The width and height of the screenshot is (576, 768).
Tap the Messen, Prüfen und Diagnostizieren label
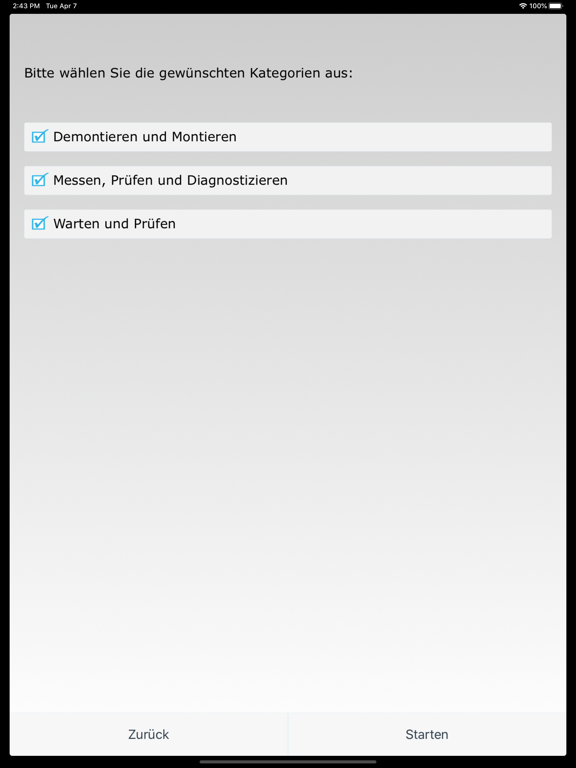point(170,180)
